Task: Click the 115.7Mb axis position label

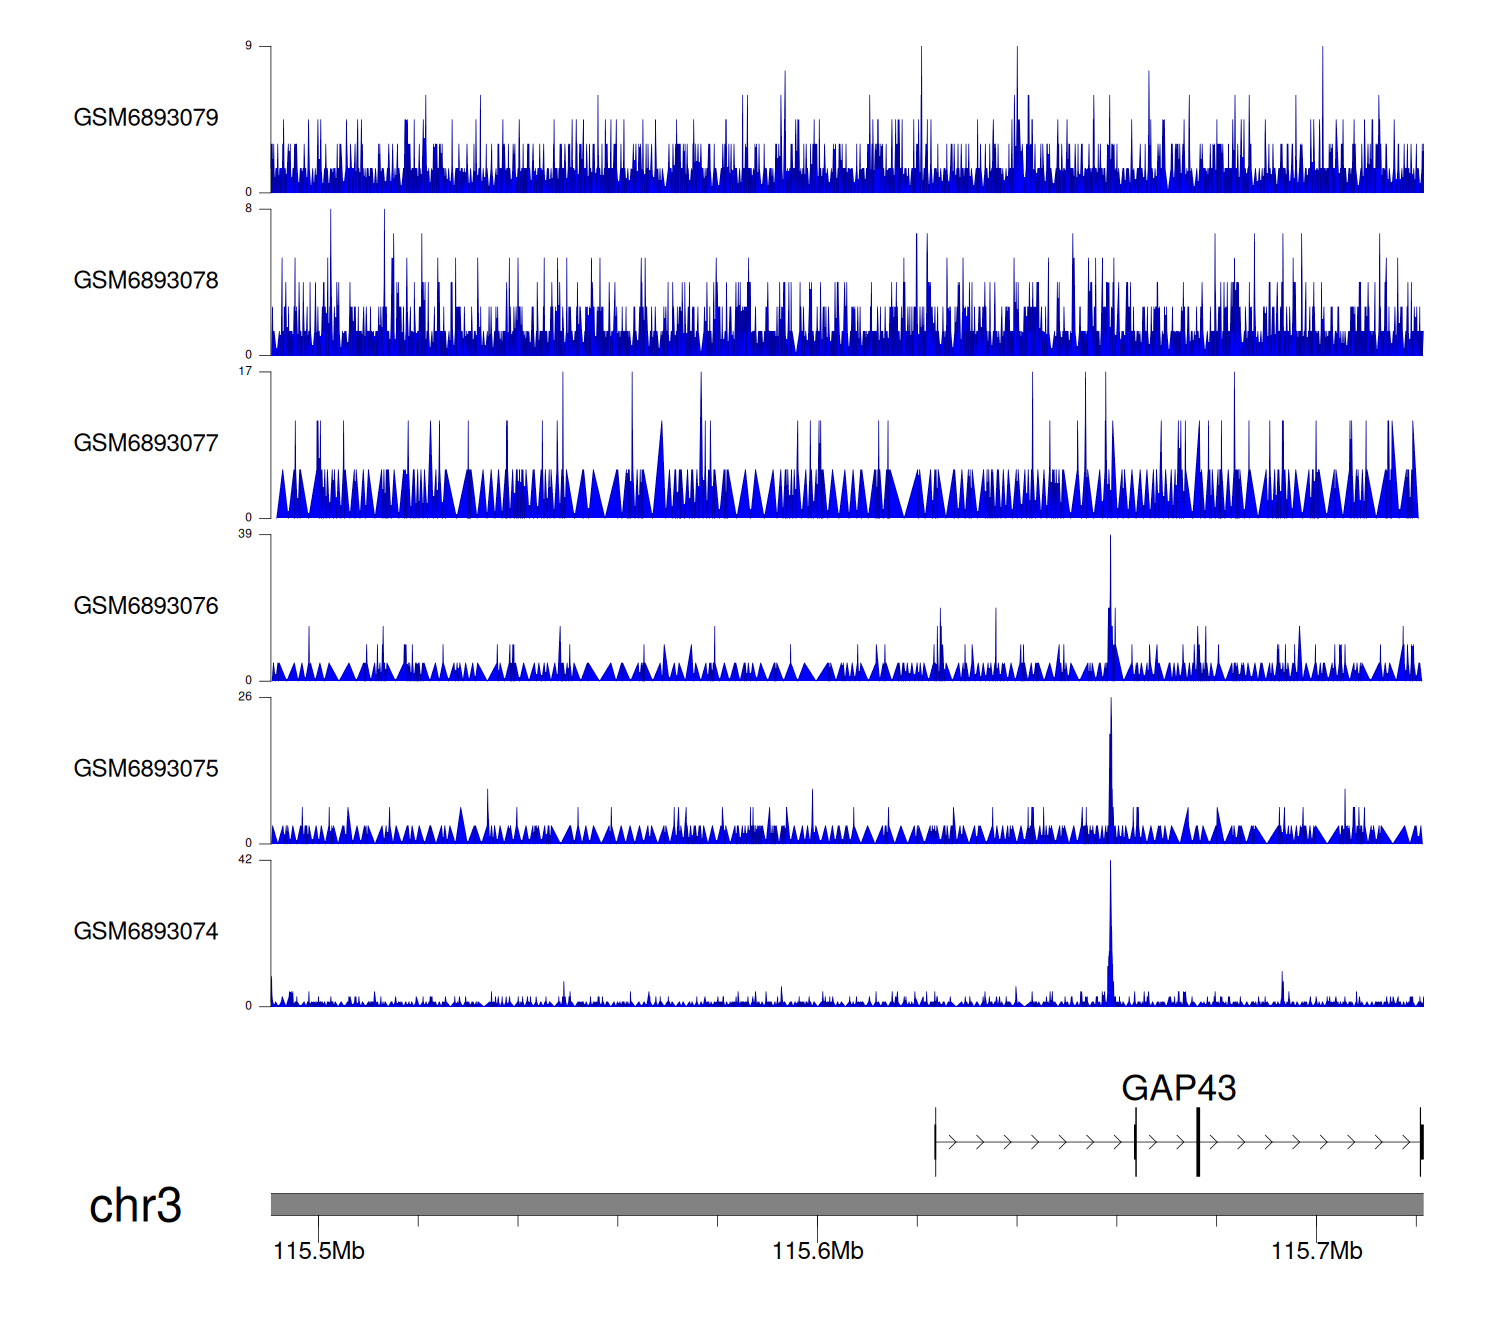Action: pyautogui.click(x=1316, y=1251)
